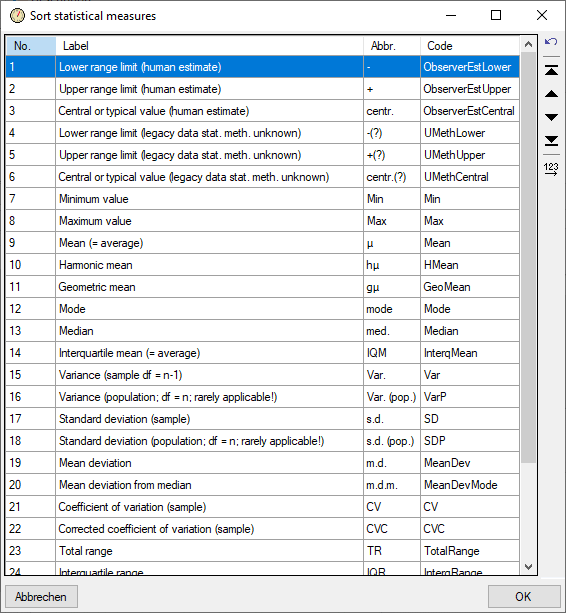Click the HMean code cell
This screenshot has width=566, height=613.
pos(470,265)
